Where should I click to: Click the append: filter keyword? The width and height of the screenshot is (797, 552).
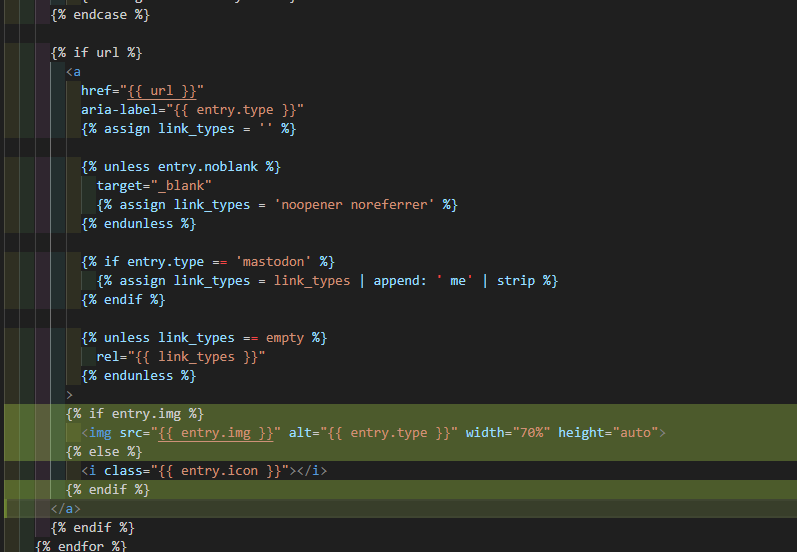[400, 281]
